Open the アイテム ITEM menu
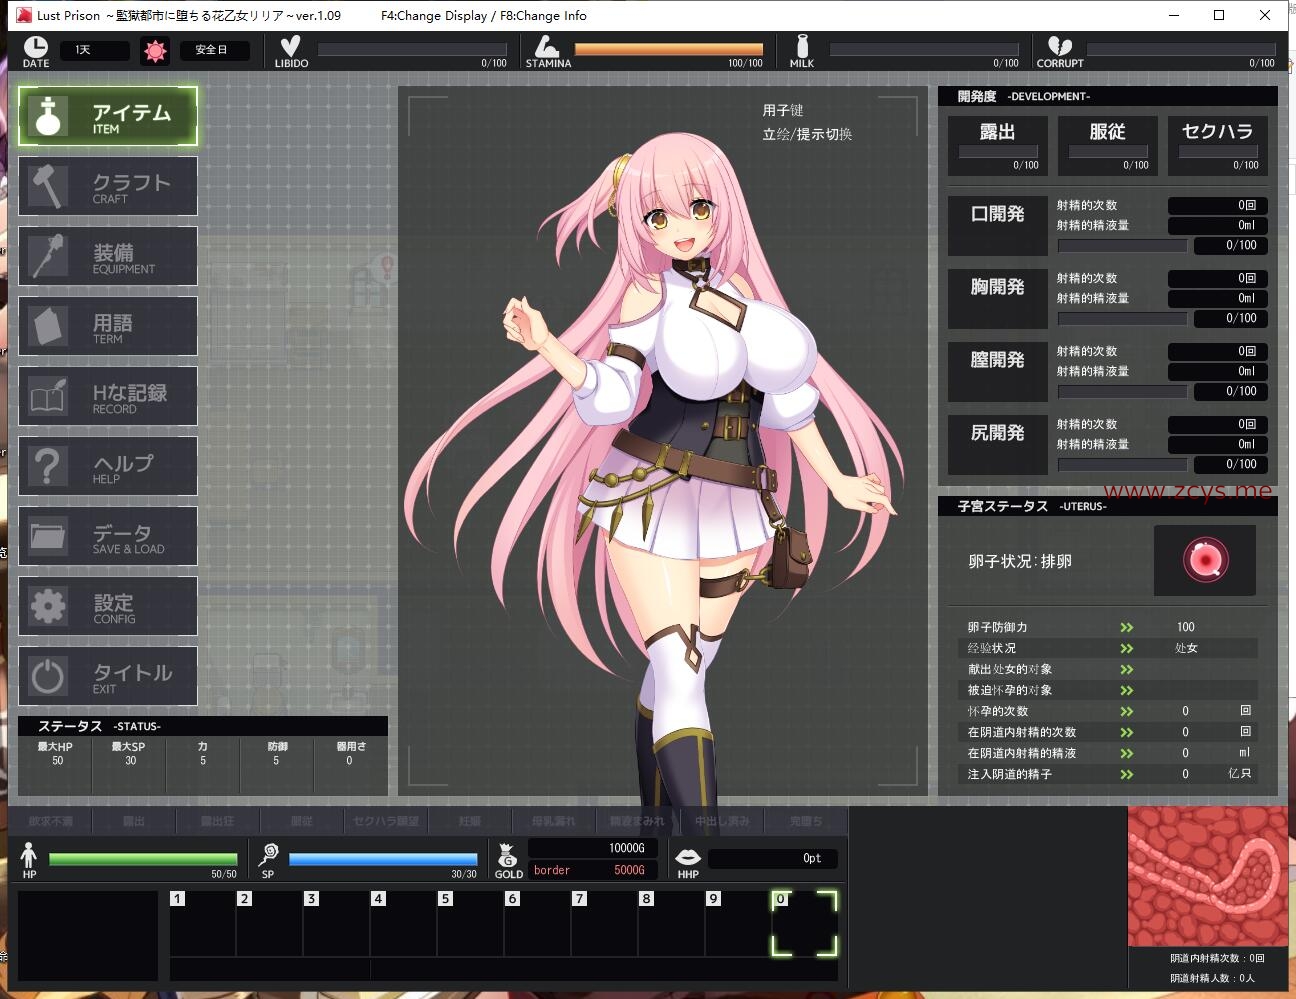The image size is (1296, 999). click(108, 116)
